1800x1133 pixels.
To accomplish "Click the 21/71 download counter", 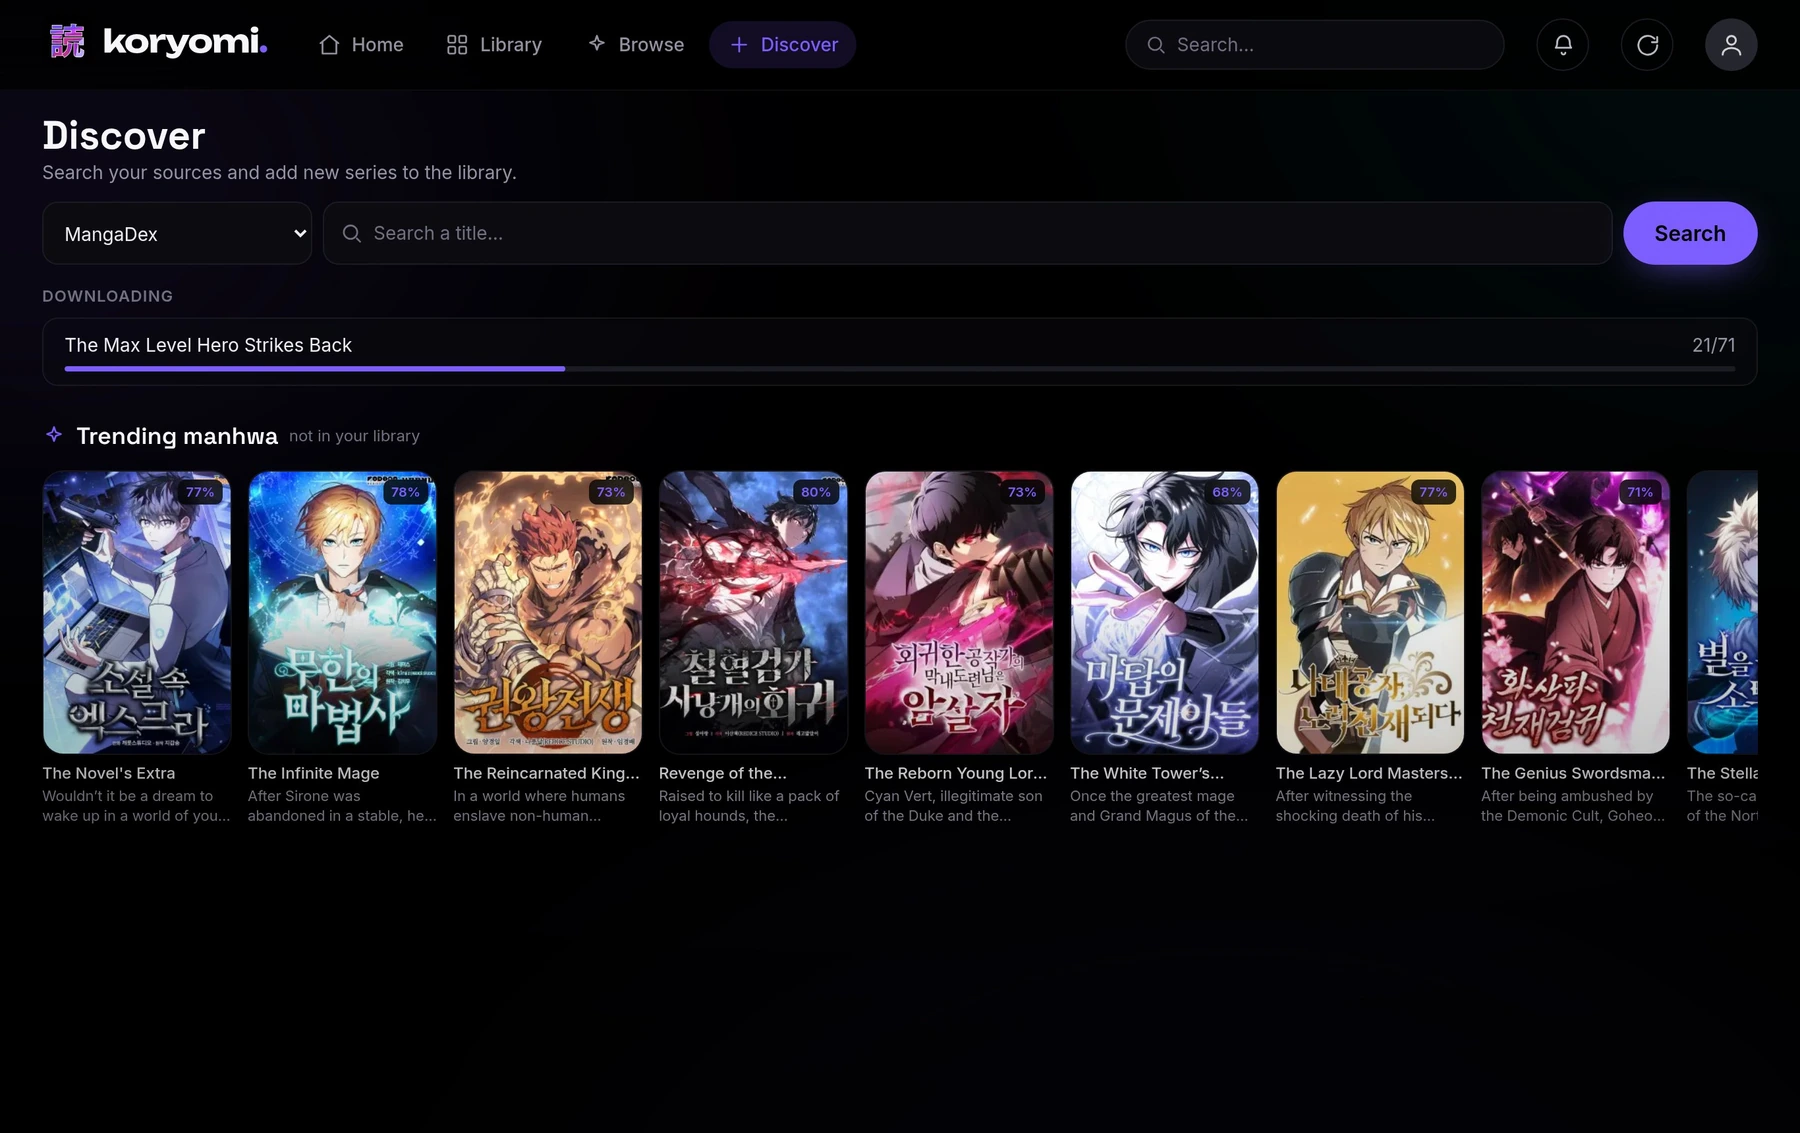I will tap(1713, 345).
